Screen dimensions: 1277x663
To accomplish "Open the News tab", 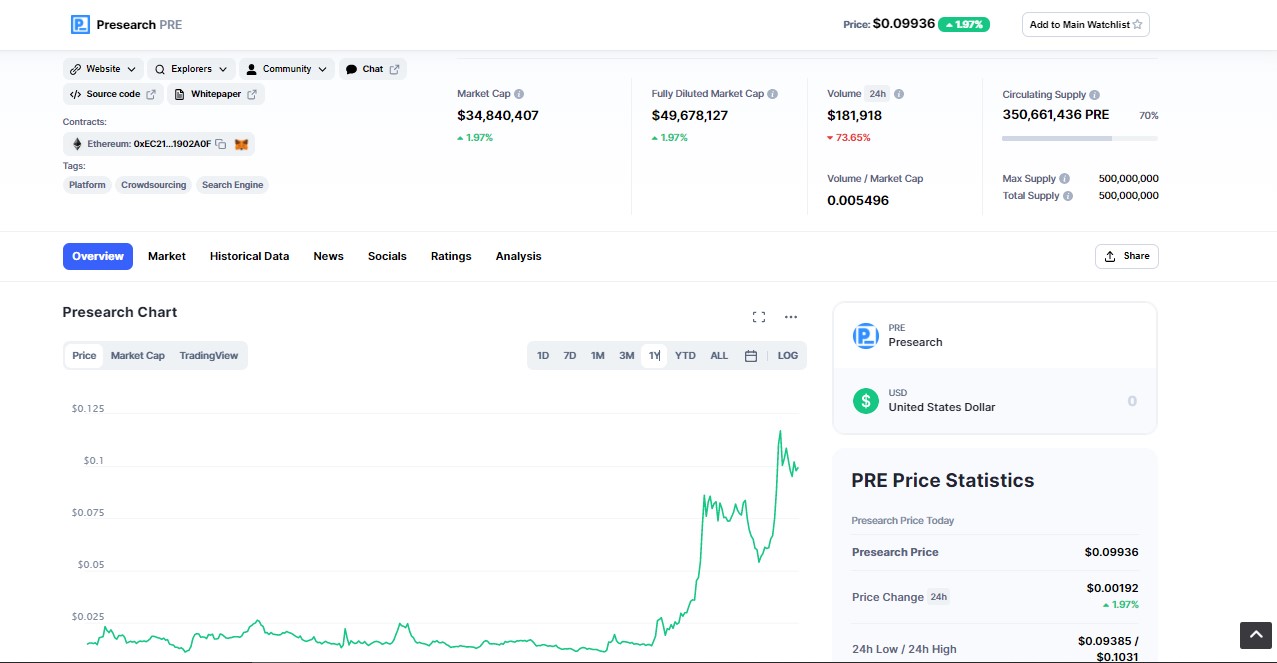I will pyautogui.click(x=328, y=256).
